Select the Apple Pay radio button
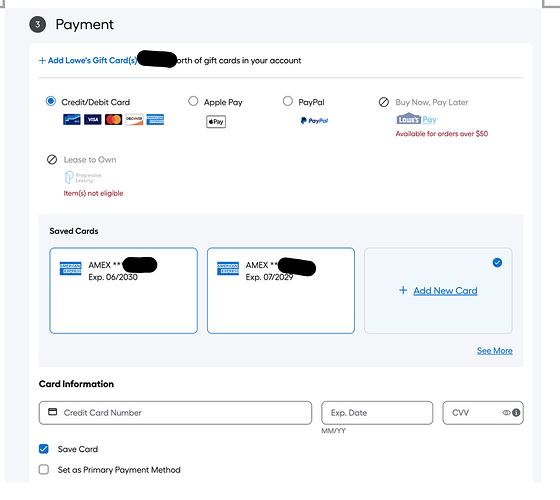 point(193,101)
